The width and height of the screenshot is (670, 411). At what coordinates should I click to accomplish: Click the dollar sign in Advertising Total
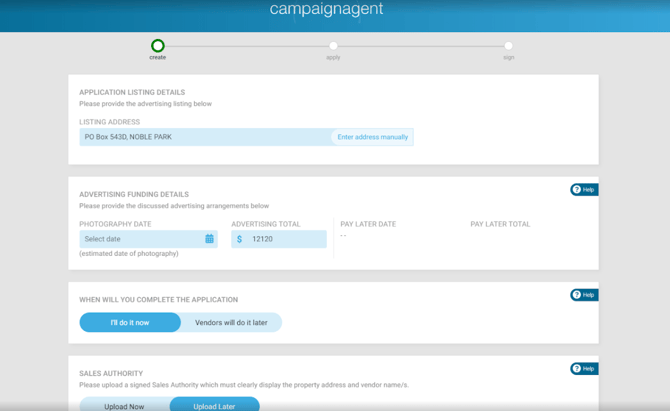239,239
